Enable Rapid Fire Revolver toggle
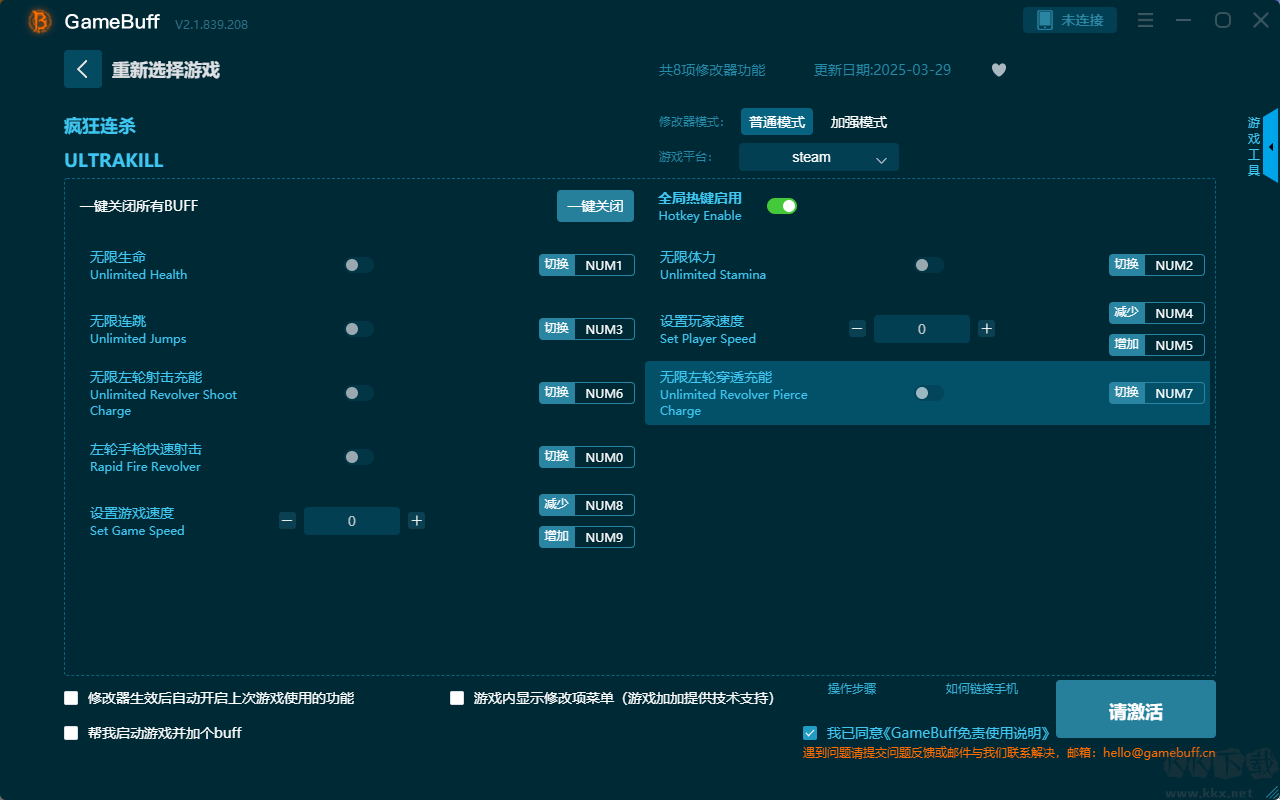 (359, 457)
